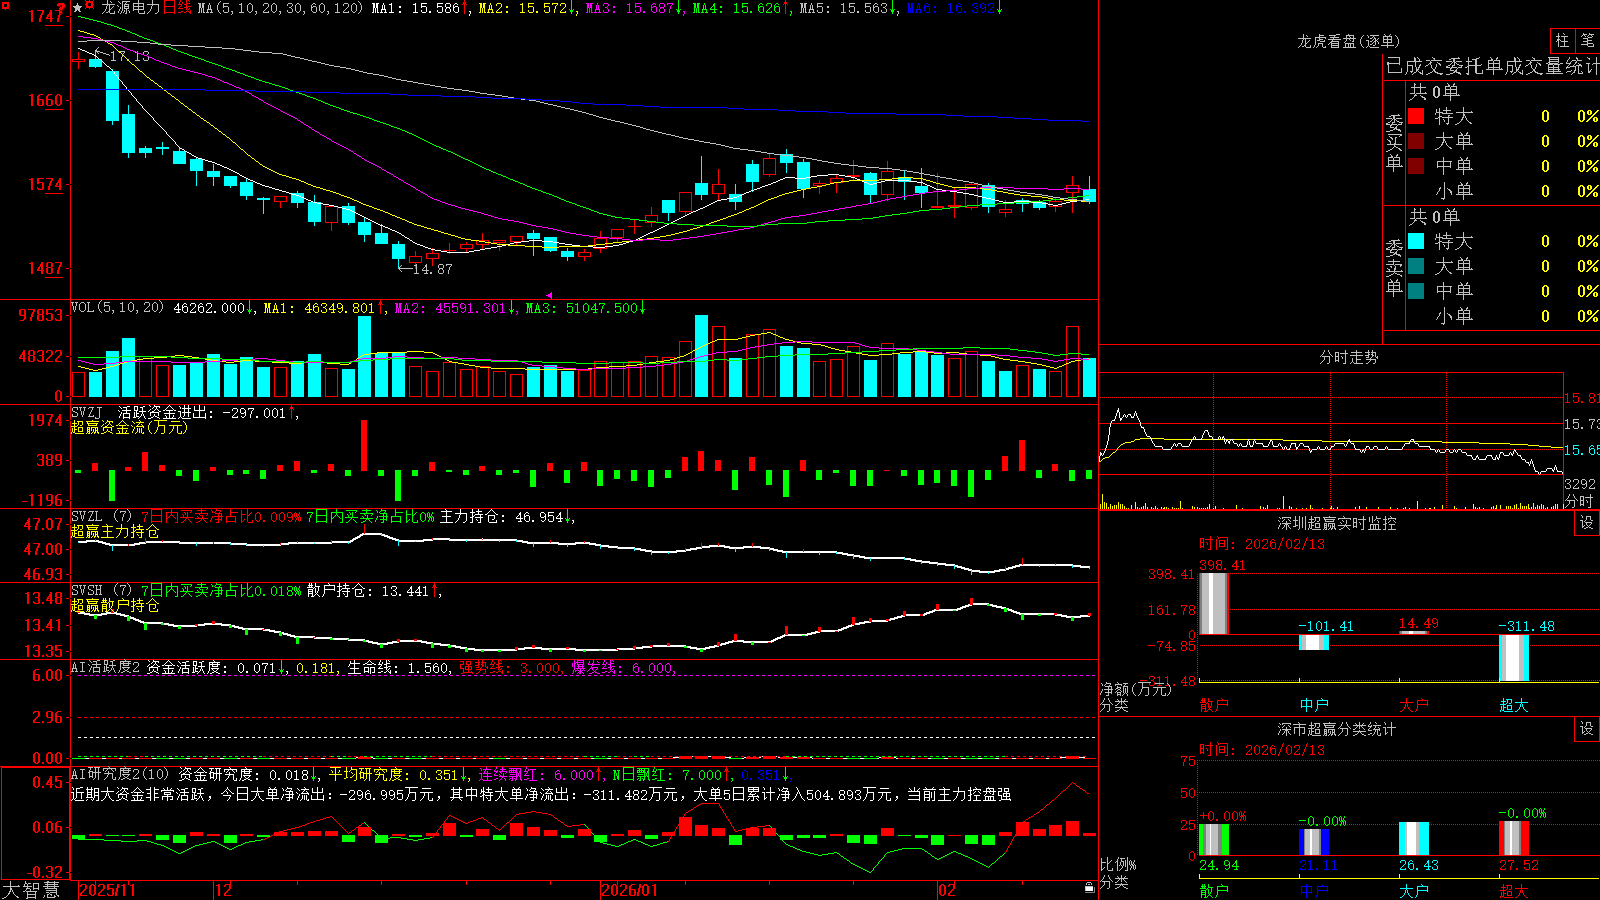Screen dimensions: 1600x900
Task: Click the 时间: 2026/02/13 label in 实时监控
Action: coord(1262,544)
